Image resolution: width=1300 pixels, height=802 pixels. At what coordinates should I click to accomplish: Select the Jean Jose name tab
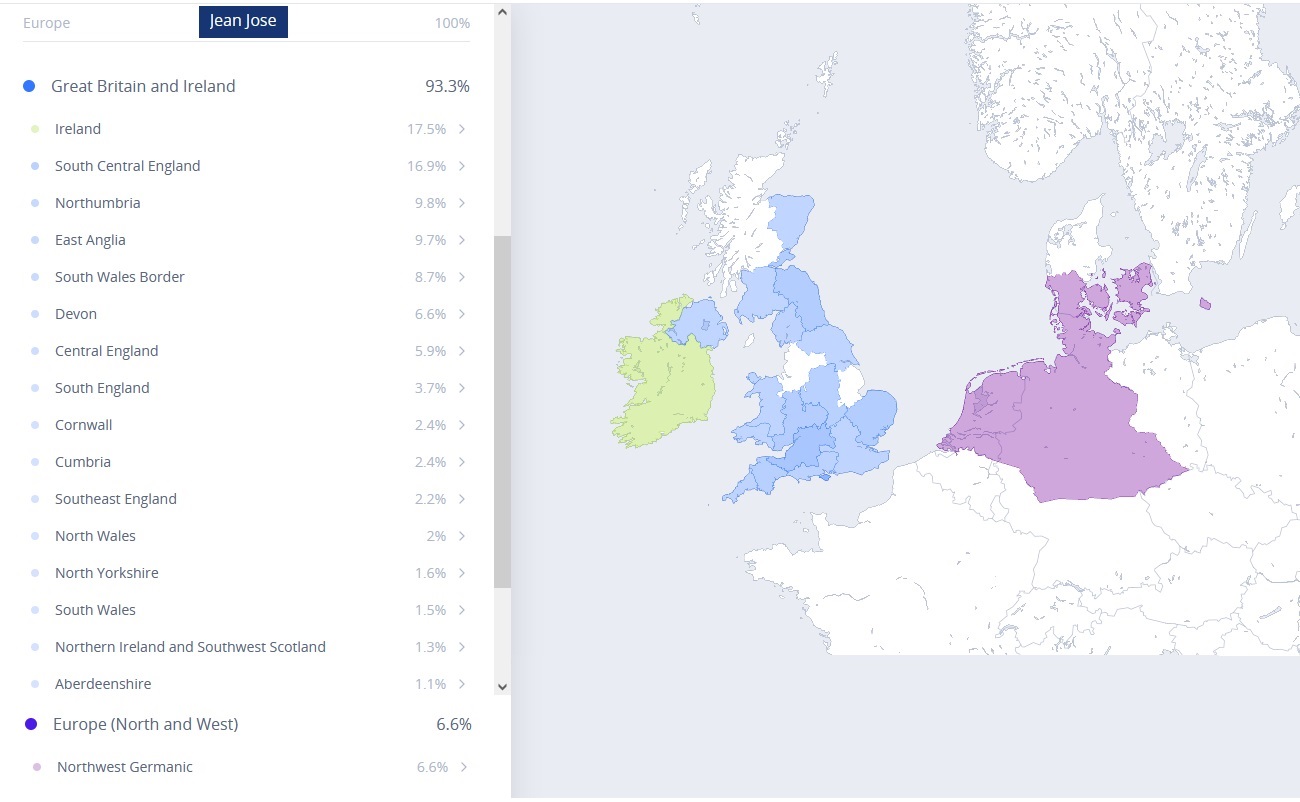(x=243, y=21)
